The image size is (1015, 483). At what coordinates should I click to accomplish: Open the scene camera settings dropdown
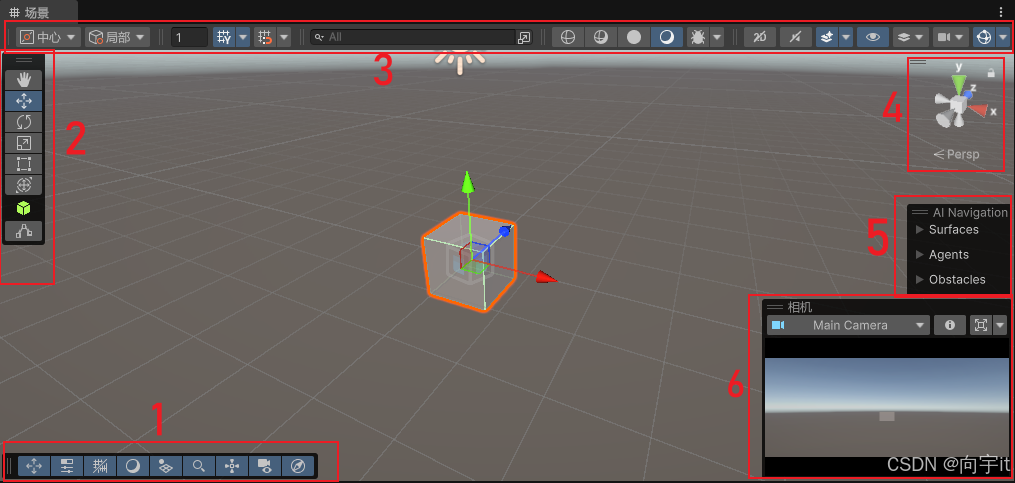click(x=950, y=37)
